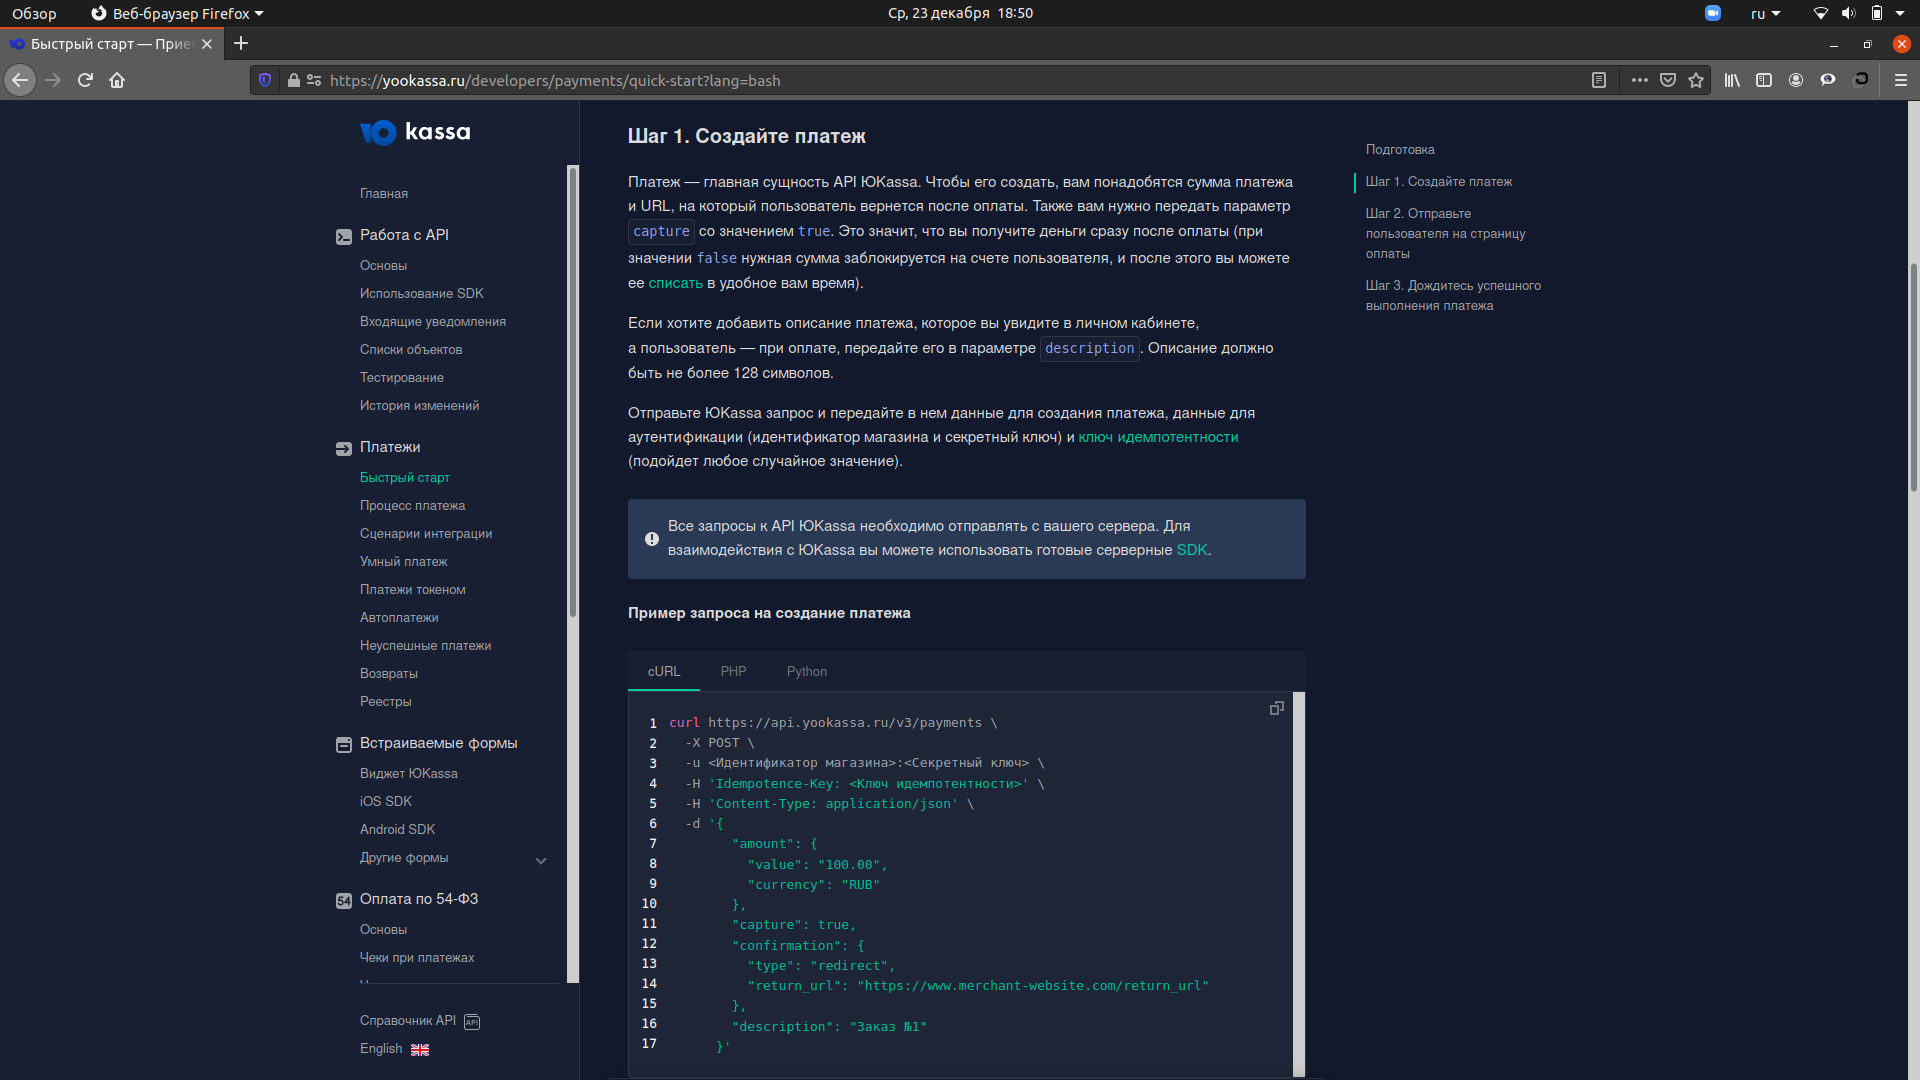Click the forward navigation arrow
This screenshot has height=1080, width=1920.
pyautogui.click(x=53, y=80)
